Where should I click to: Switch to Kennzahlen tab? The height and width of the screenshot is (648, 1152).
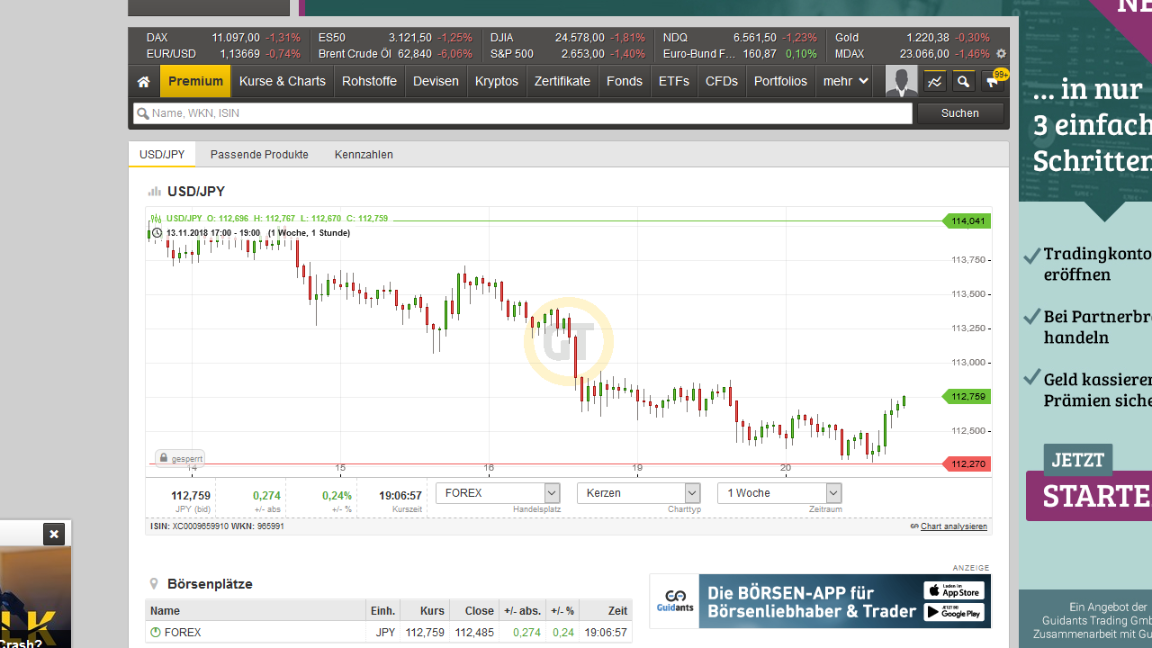[364, 154]
